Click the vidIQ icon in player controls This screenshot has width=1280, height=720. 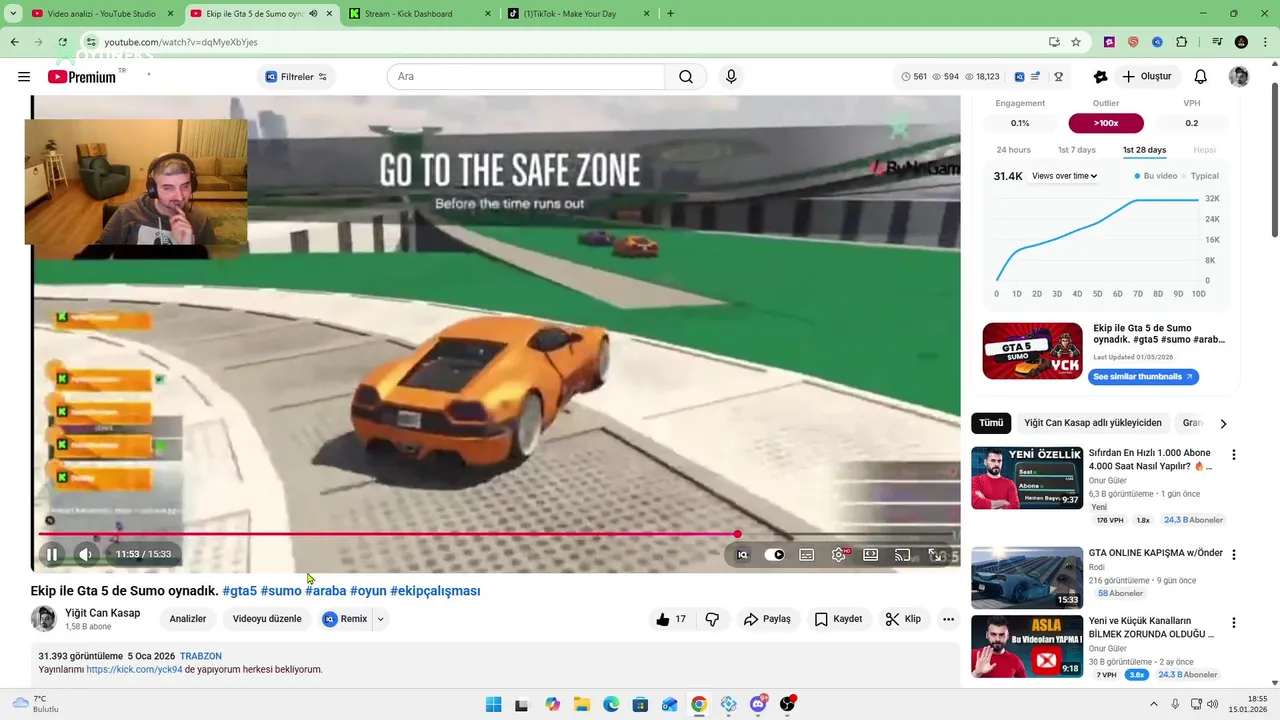[x=742, y=555]
